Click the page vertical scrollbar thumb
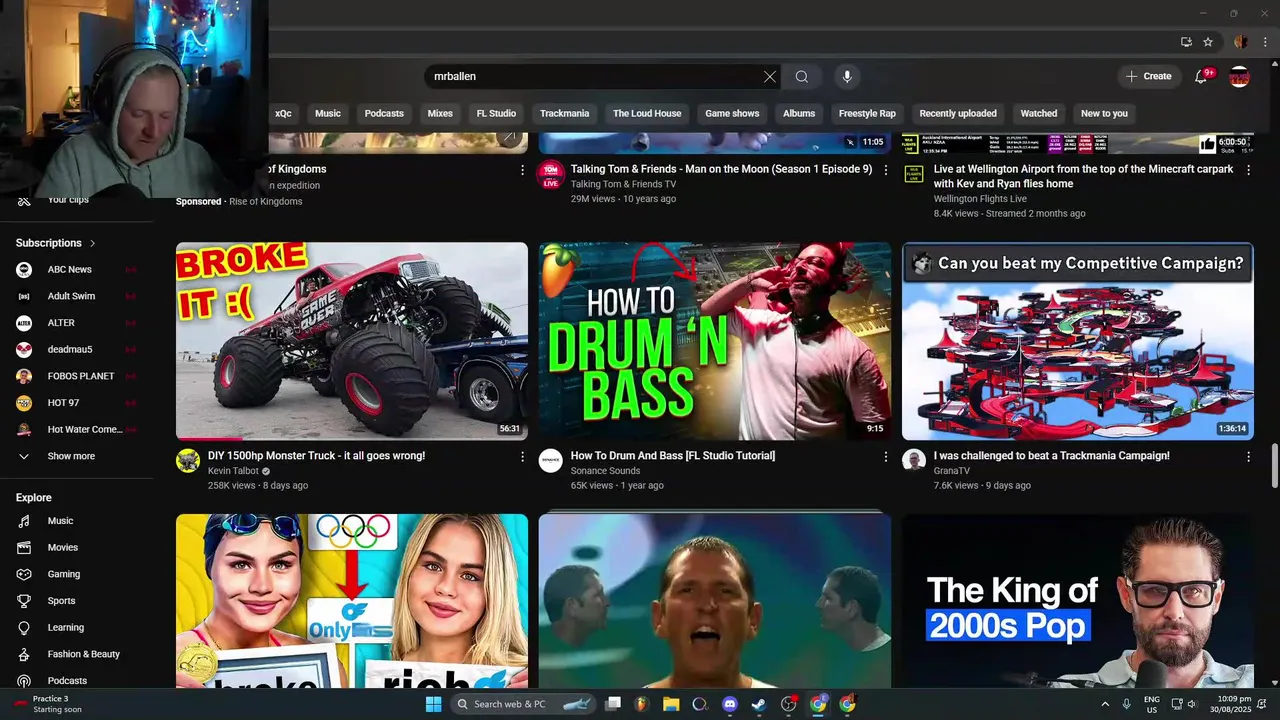Viewport: 1280px width, 720px height. 1274,467
